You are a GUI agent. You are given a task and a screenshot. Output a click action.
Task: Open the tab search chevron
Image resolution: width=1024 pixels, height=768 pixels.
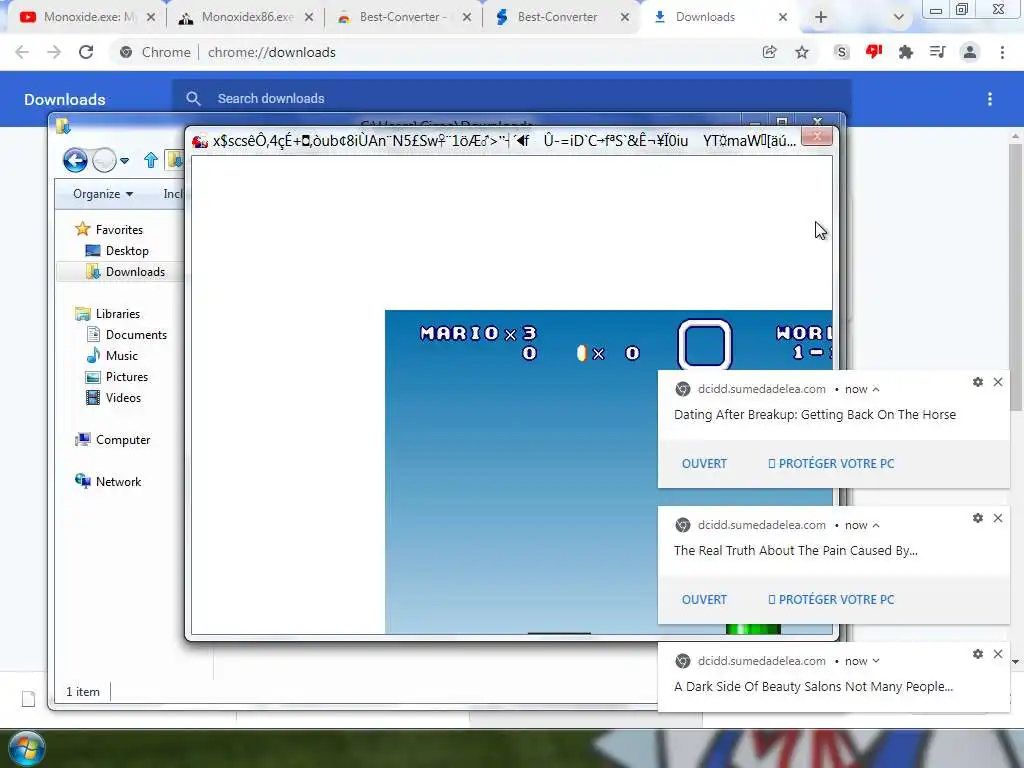(x=899, y=18)
